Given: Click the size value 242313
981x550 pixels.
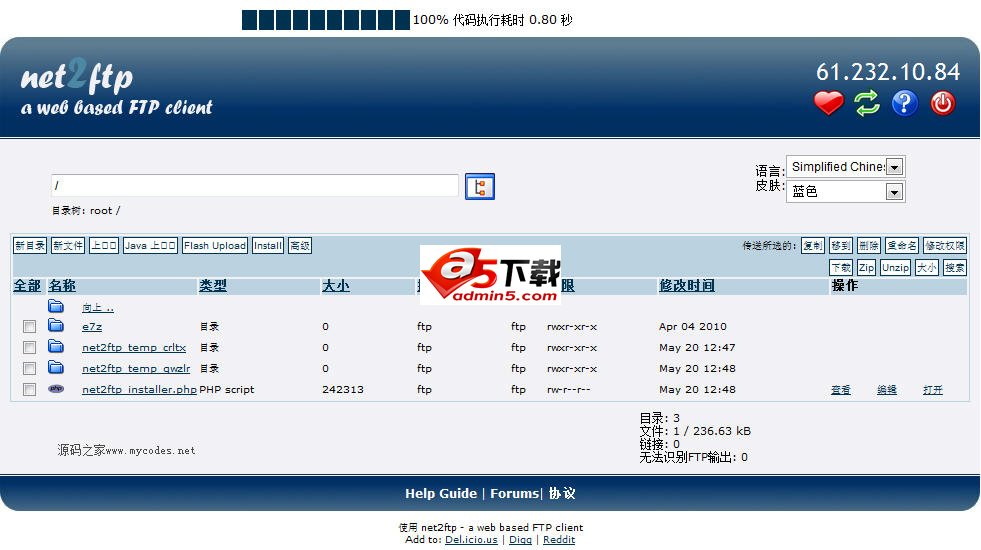Looking at the screenshot, I should tap(343, 389).
